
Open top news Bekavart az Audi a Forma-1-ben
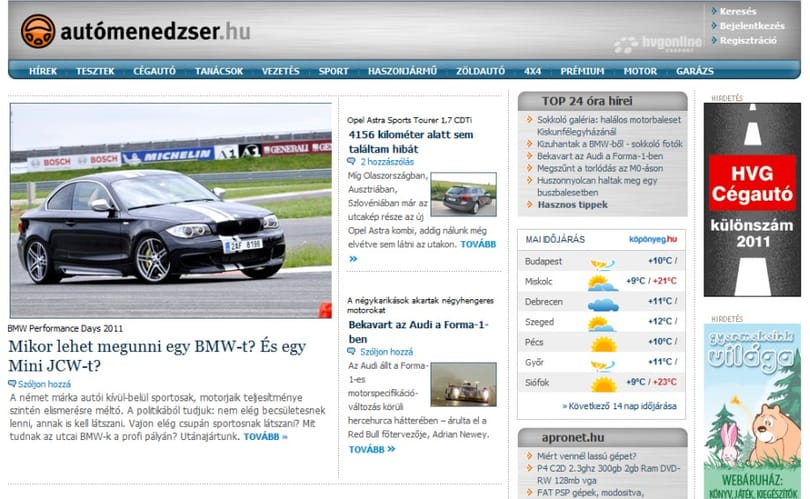600,156
